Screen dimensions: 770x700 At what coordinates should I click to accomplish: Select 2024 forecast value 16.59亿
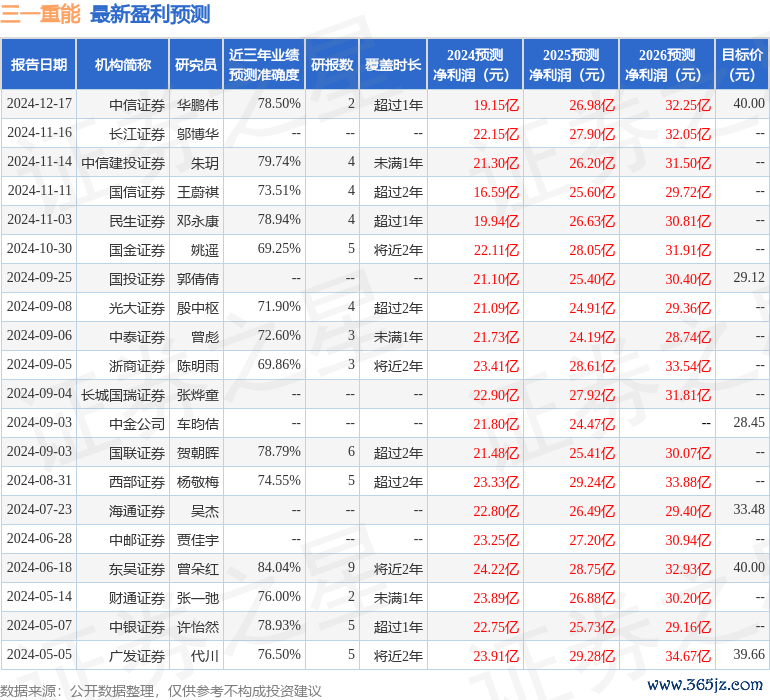tap(496, 192)
